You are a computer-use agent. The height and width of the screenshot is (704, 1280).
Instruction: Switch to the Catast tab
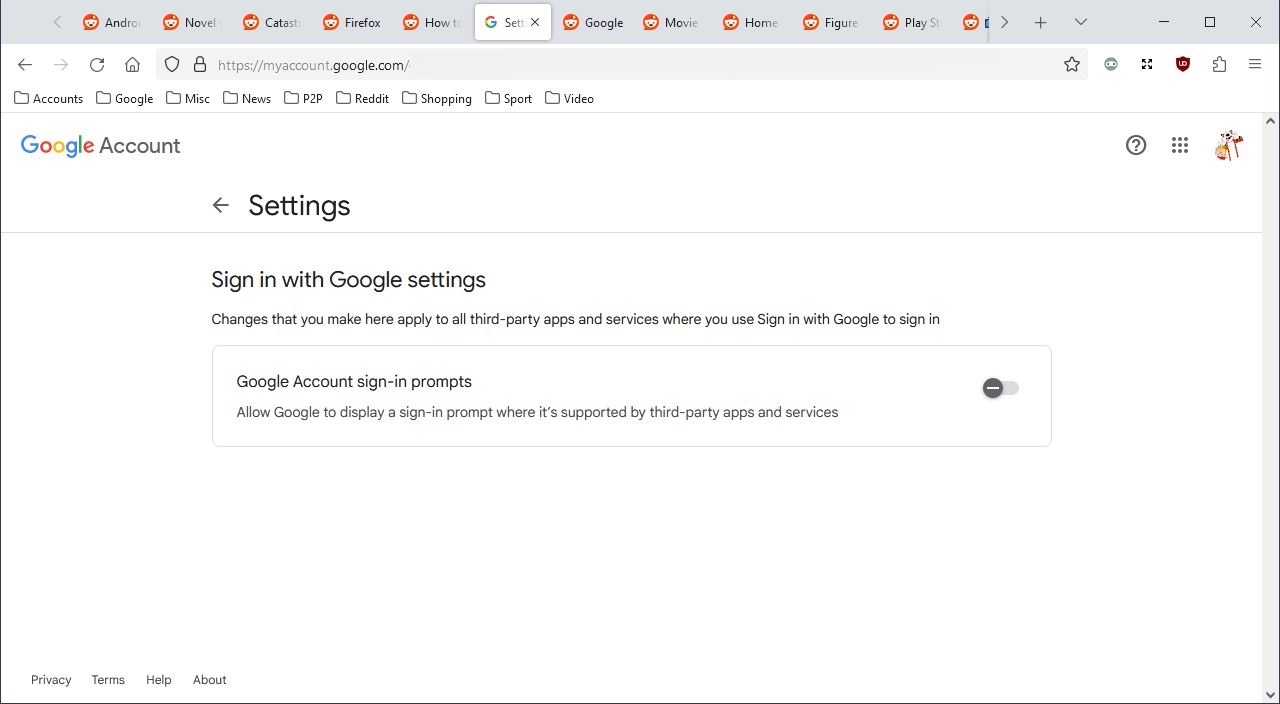272,22
